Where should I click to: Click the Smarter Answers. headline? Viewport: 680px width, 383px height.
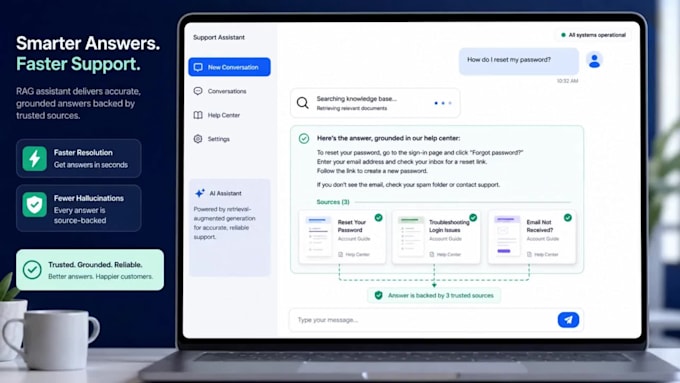tap(88, 43)
